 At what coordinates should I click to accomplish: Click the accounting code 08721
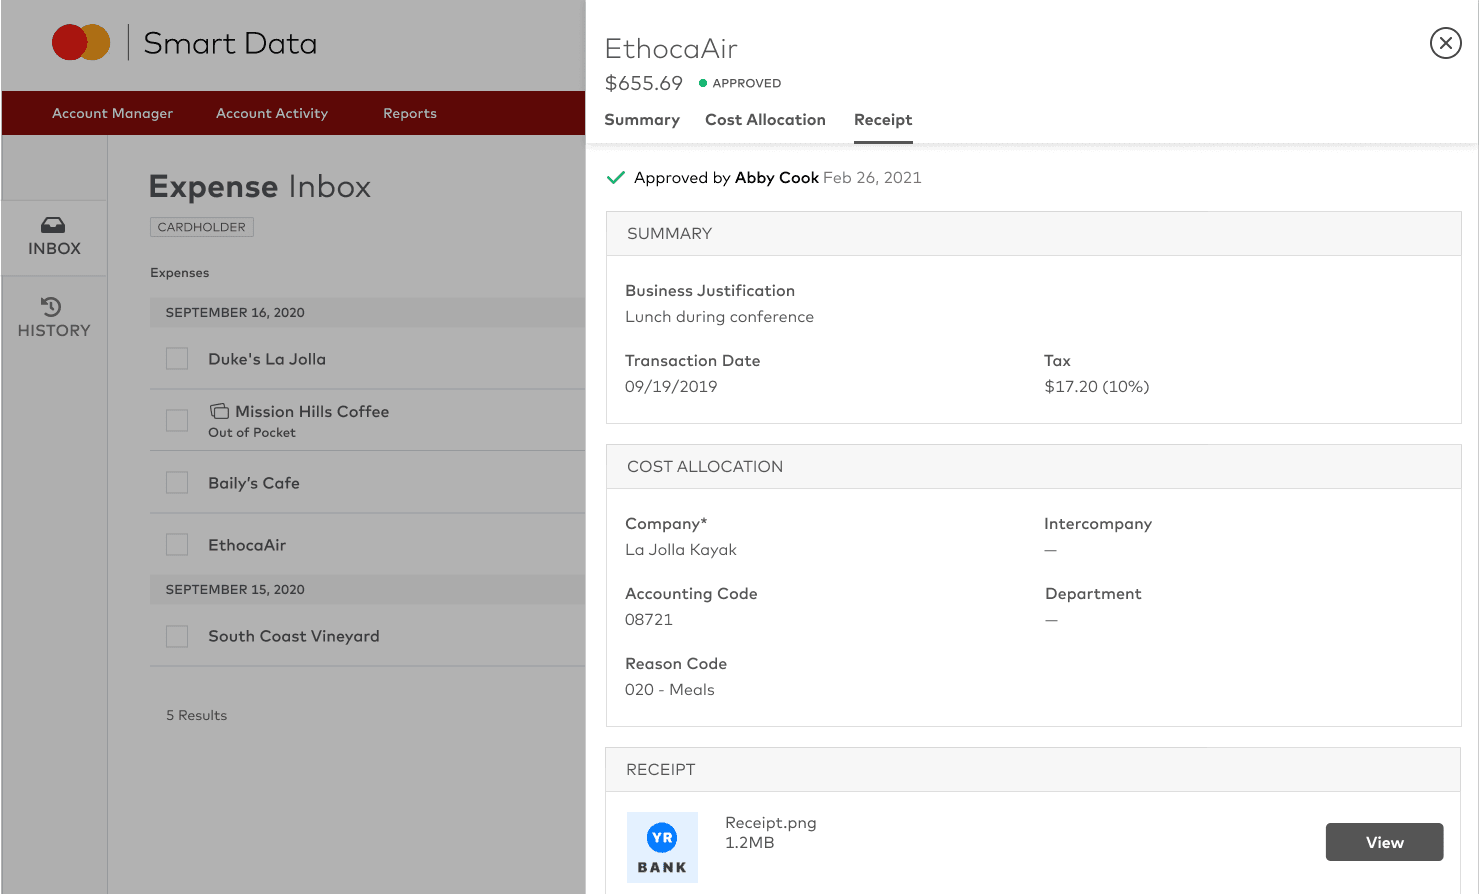pyautogui.click(x=649, y=620)
